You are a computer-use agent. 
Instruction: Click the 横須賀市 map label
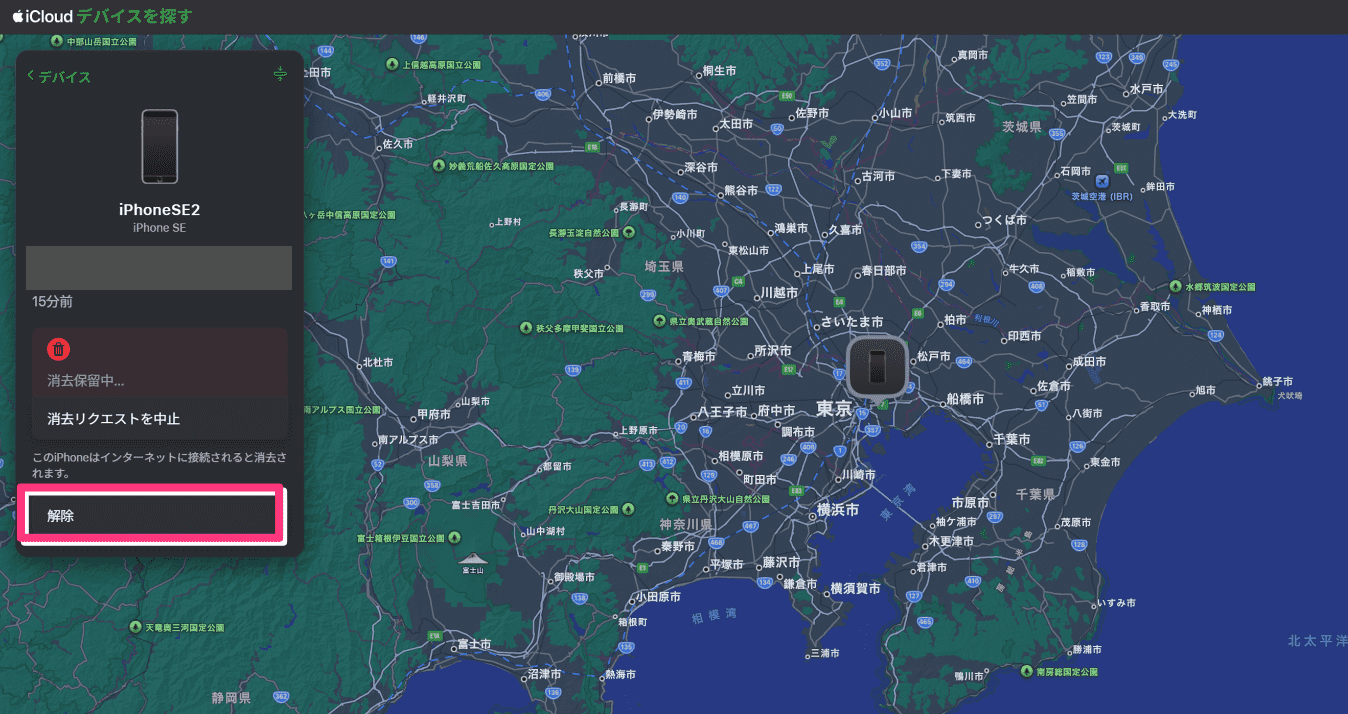click(x=855, y=590)
